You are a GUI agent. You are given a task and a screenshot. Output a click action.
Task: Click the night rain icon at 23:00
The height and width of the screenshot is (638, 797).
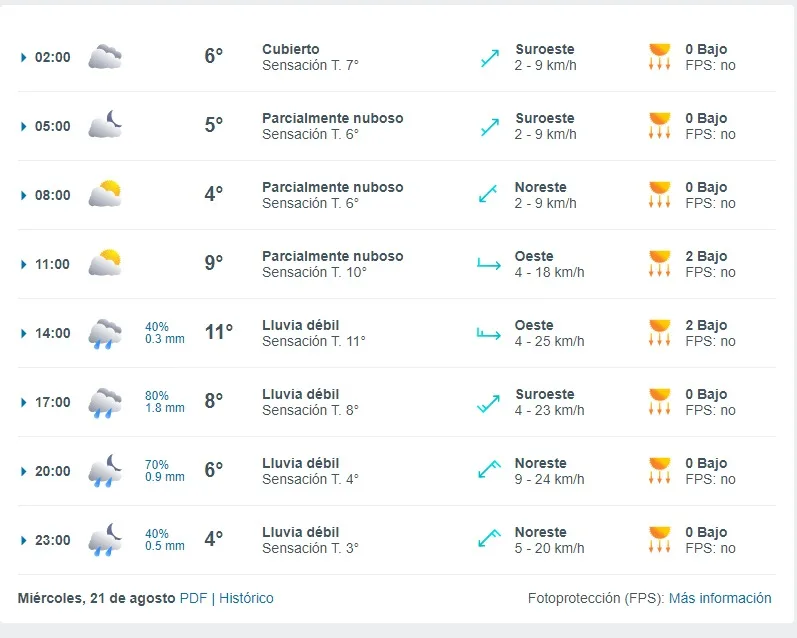105,539
